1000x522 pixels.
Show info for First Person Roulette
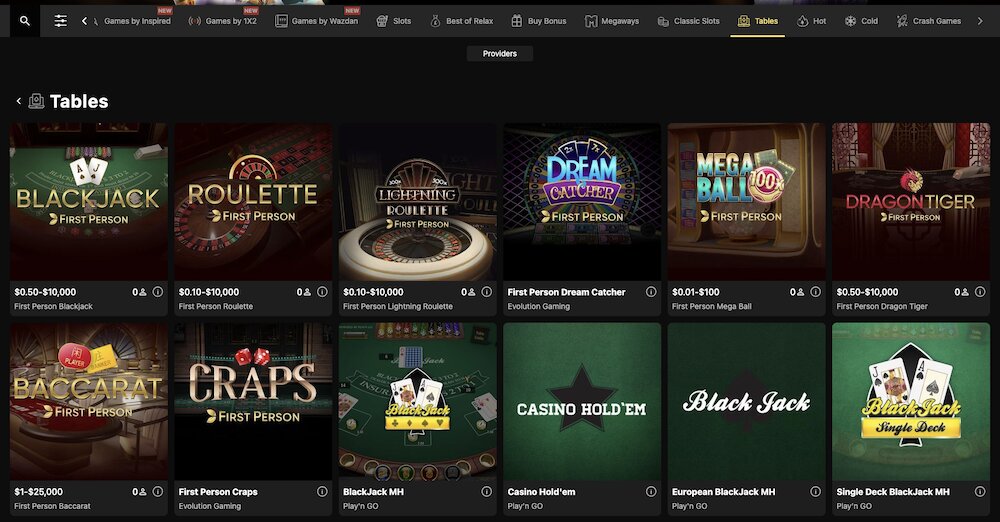coord(322,292)
